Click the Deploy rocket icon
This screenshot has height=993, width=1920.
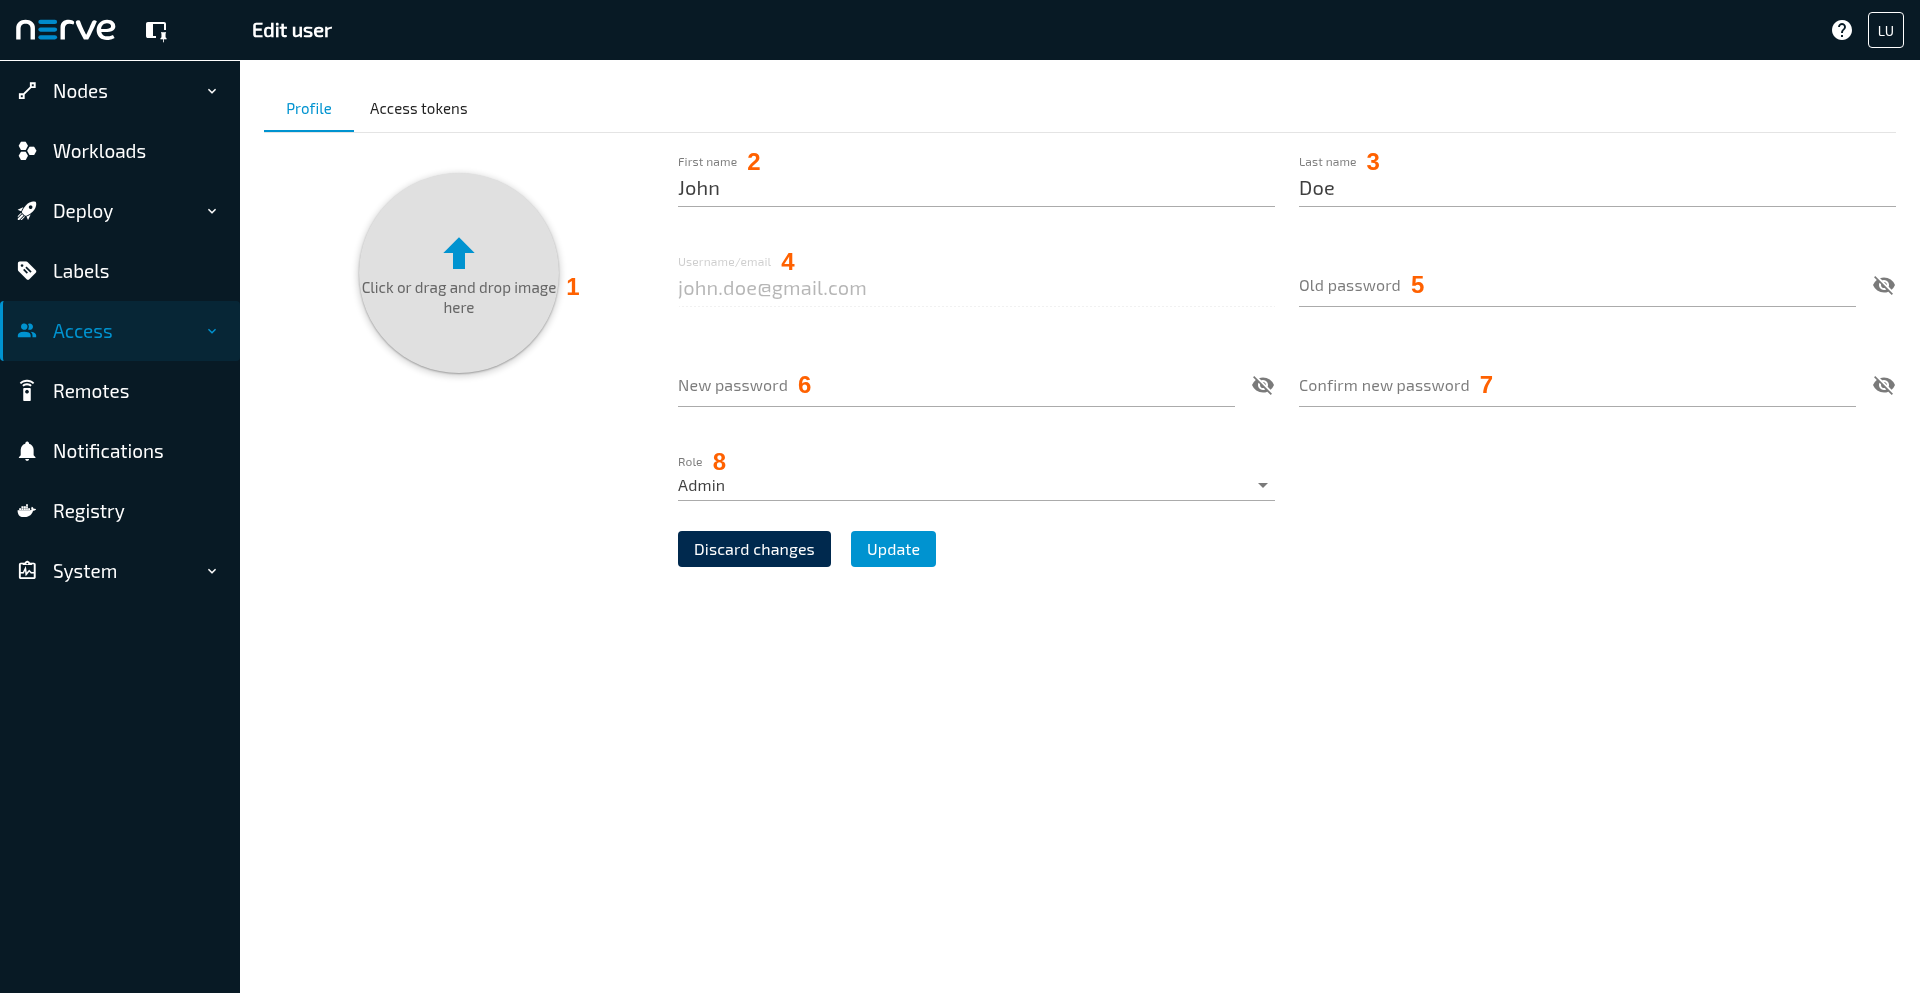click(27, 211)
